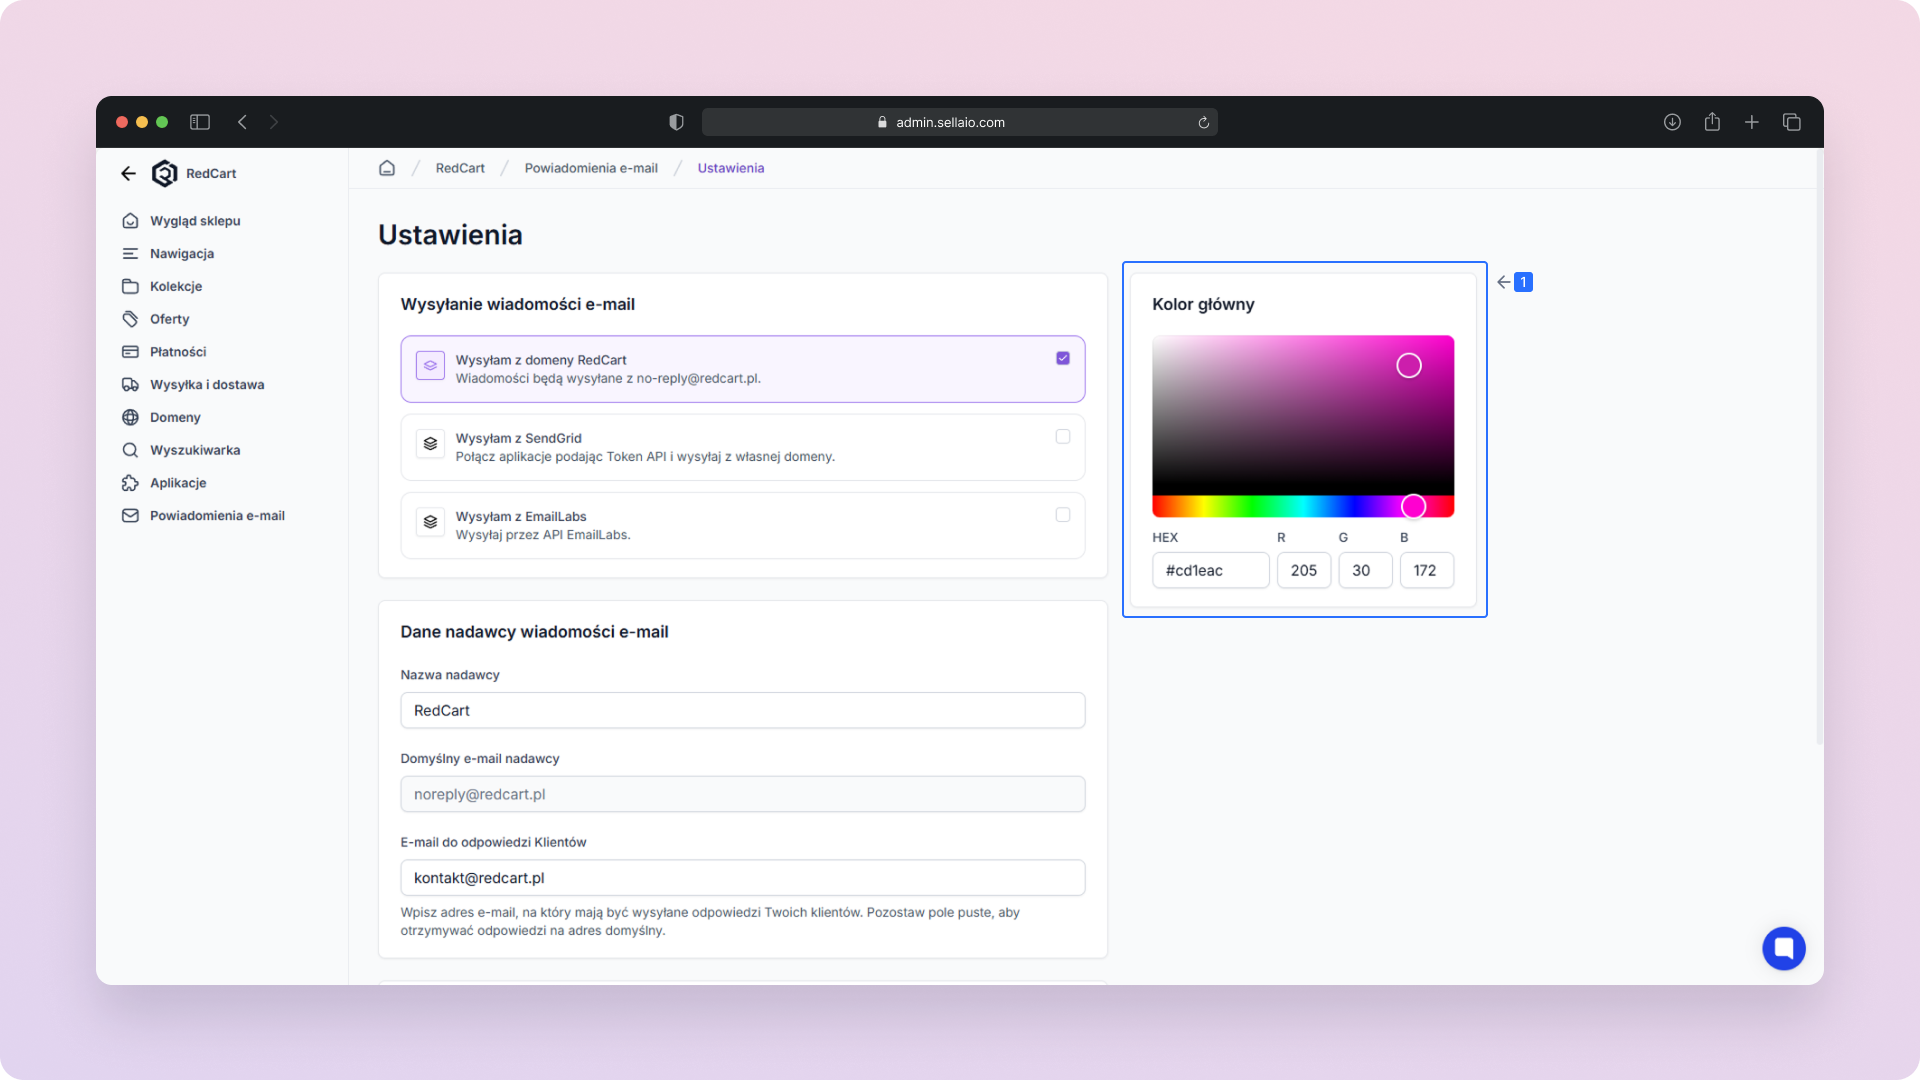Click the B value field showing 172
Viewport: 1920px width, 1080px height.
(x=1427, y=571)
